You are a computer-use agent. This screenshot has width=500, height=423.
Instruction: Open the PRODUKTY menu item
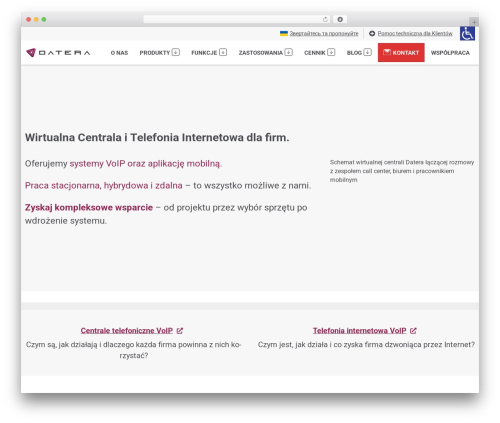[x=155, y=53]
